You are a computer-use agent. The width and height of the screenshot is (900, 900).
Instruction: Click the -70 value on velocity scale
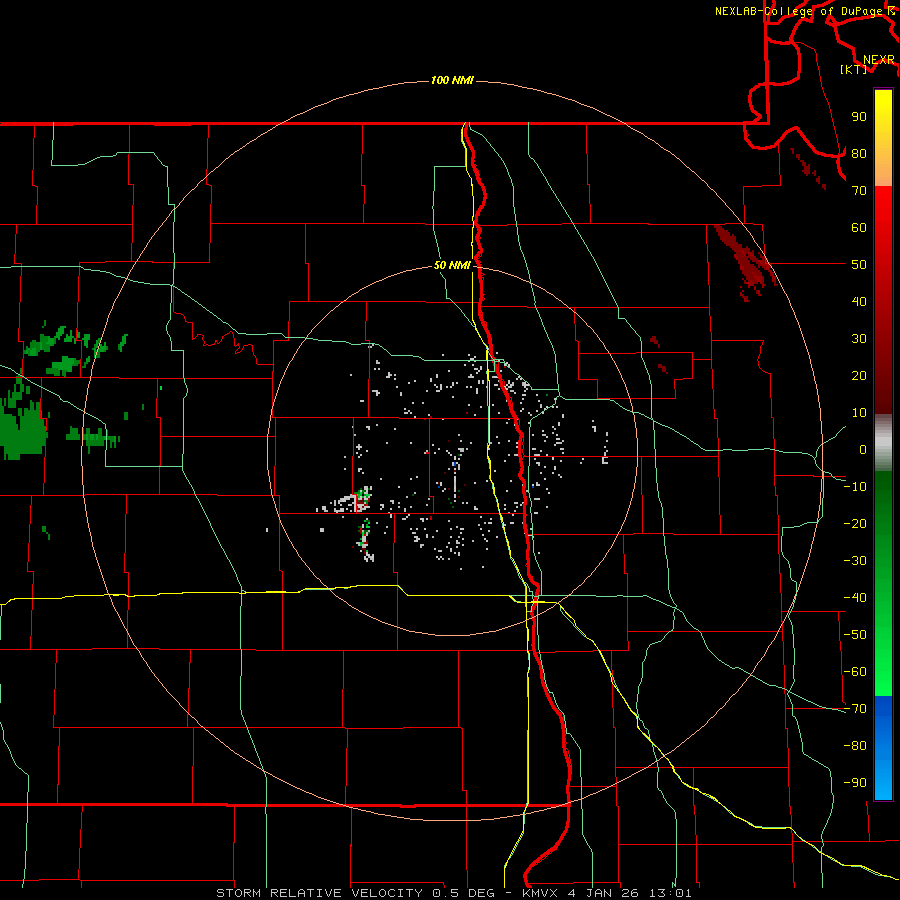855,708
